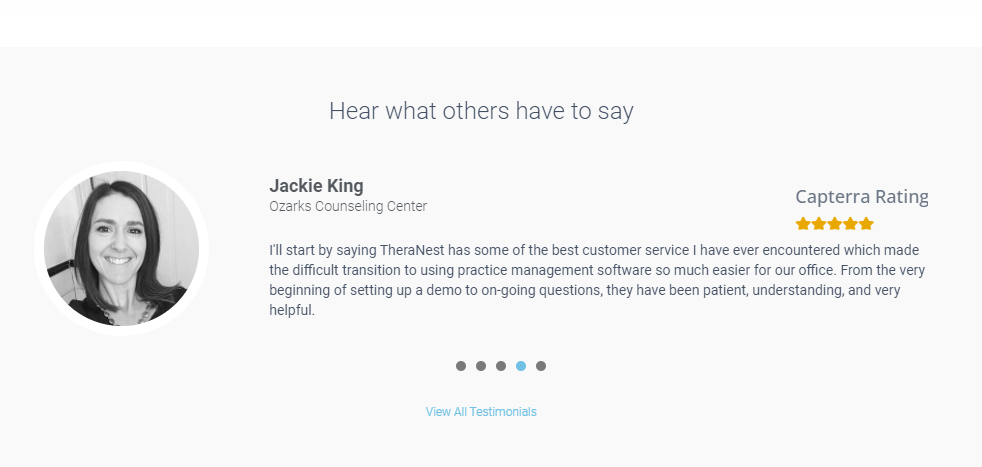
Task: Open the View All Testimonials link
Action: (481, 412)
